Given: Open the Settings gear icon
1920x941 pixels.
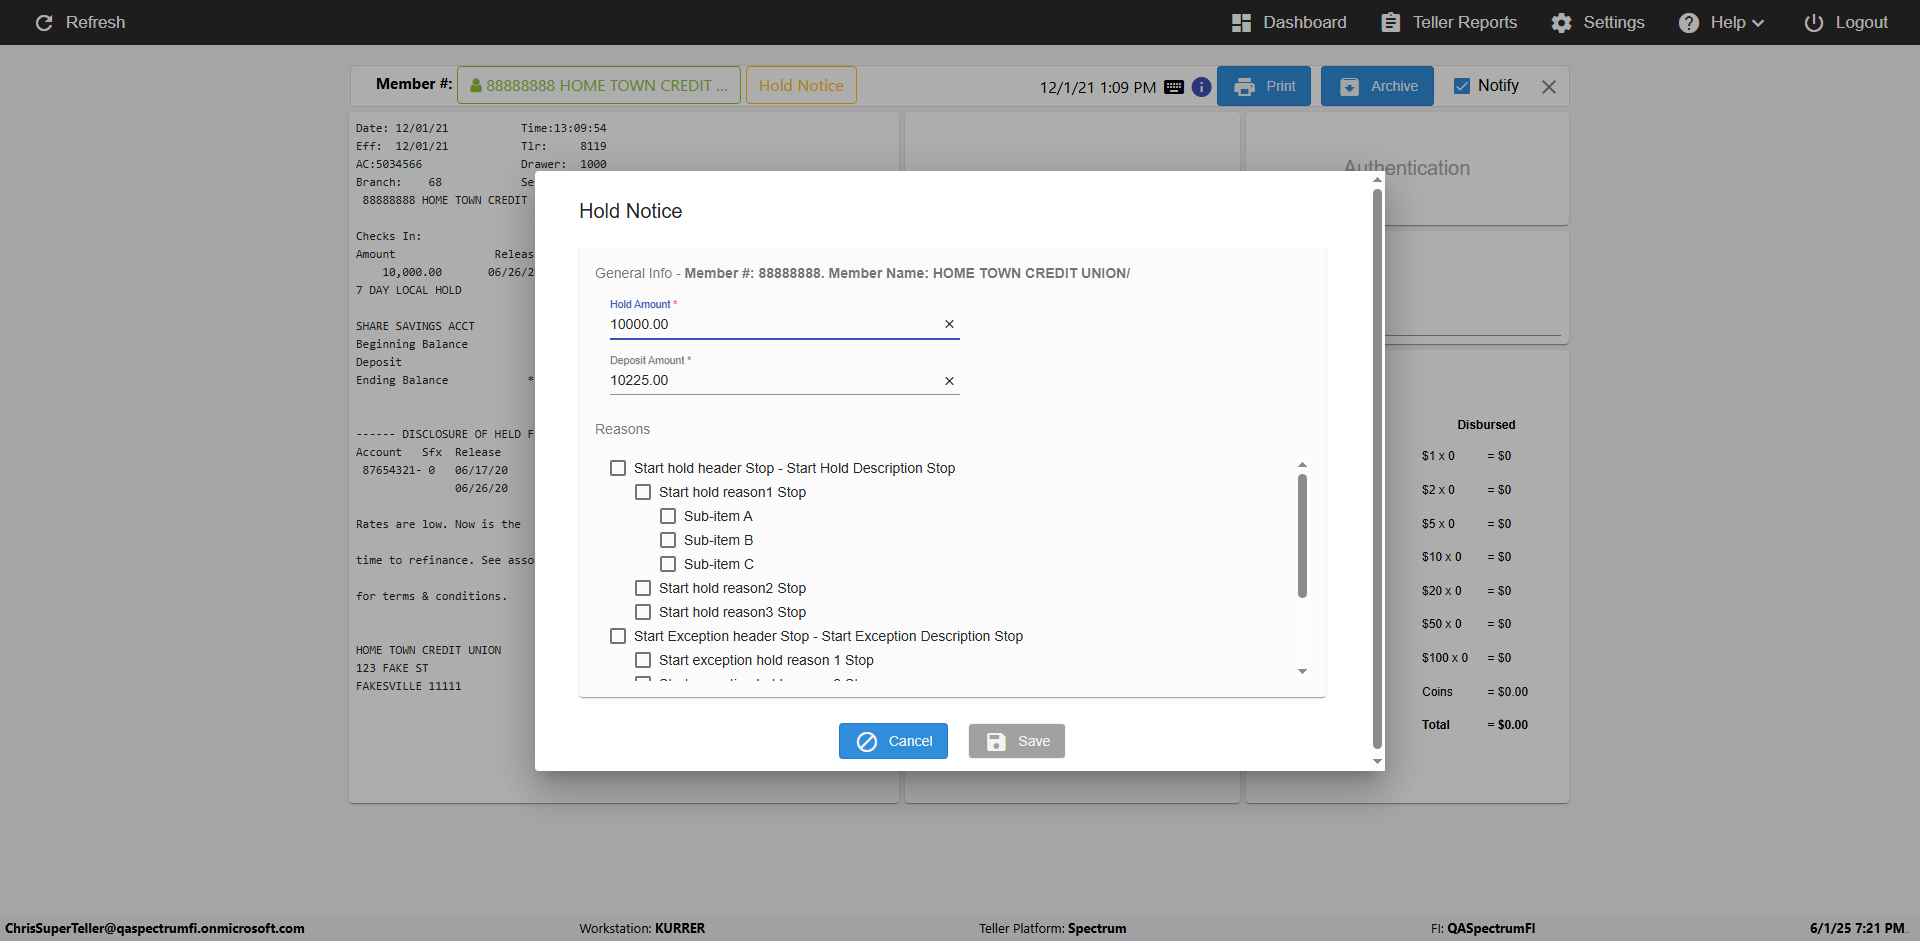Looking at the screenshot, I should point(1561,22).
